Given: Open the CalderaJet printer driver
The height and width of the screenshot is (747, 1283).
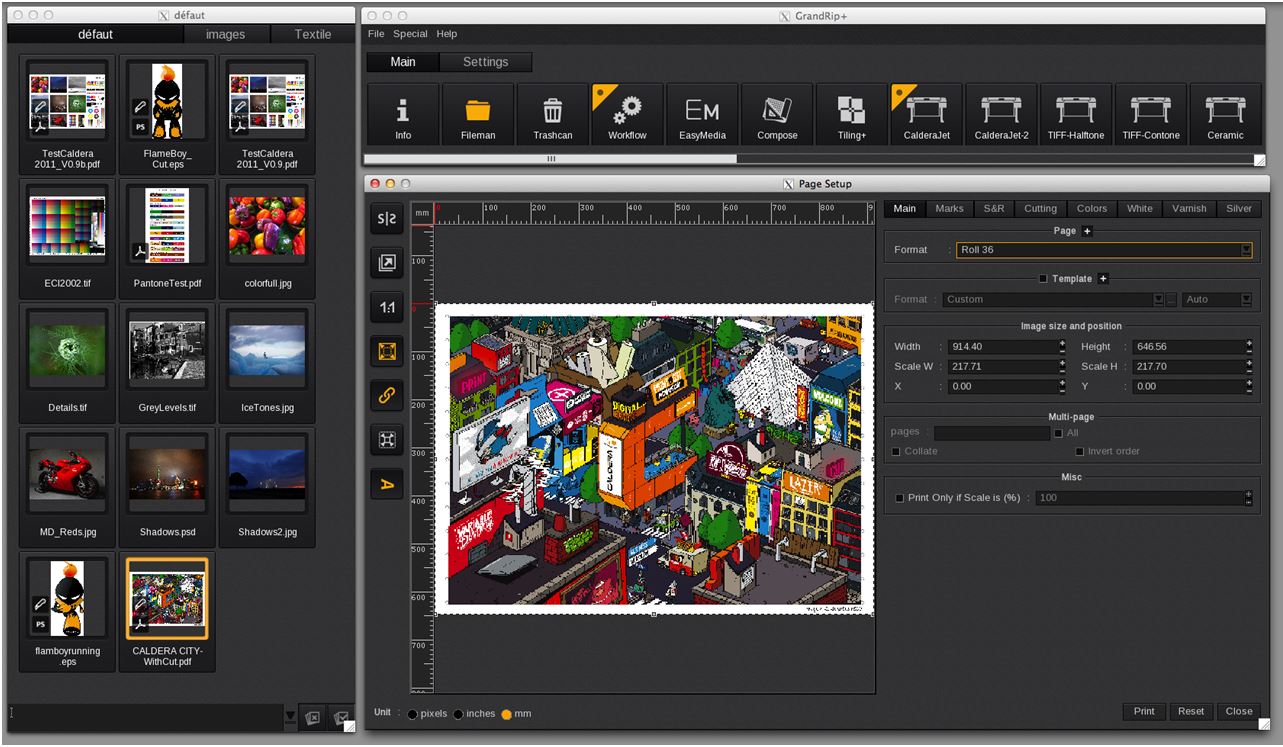Looking at the screenshot, I should tap(926, 113).
